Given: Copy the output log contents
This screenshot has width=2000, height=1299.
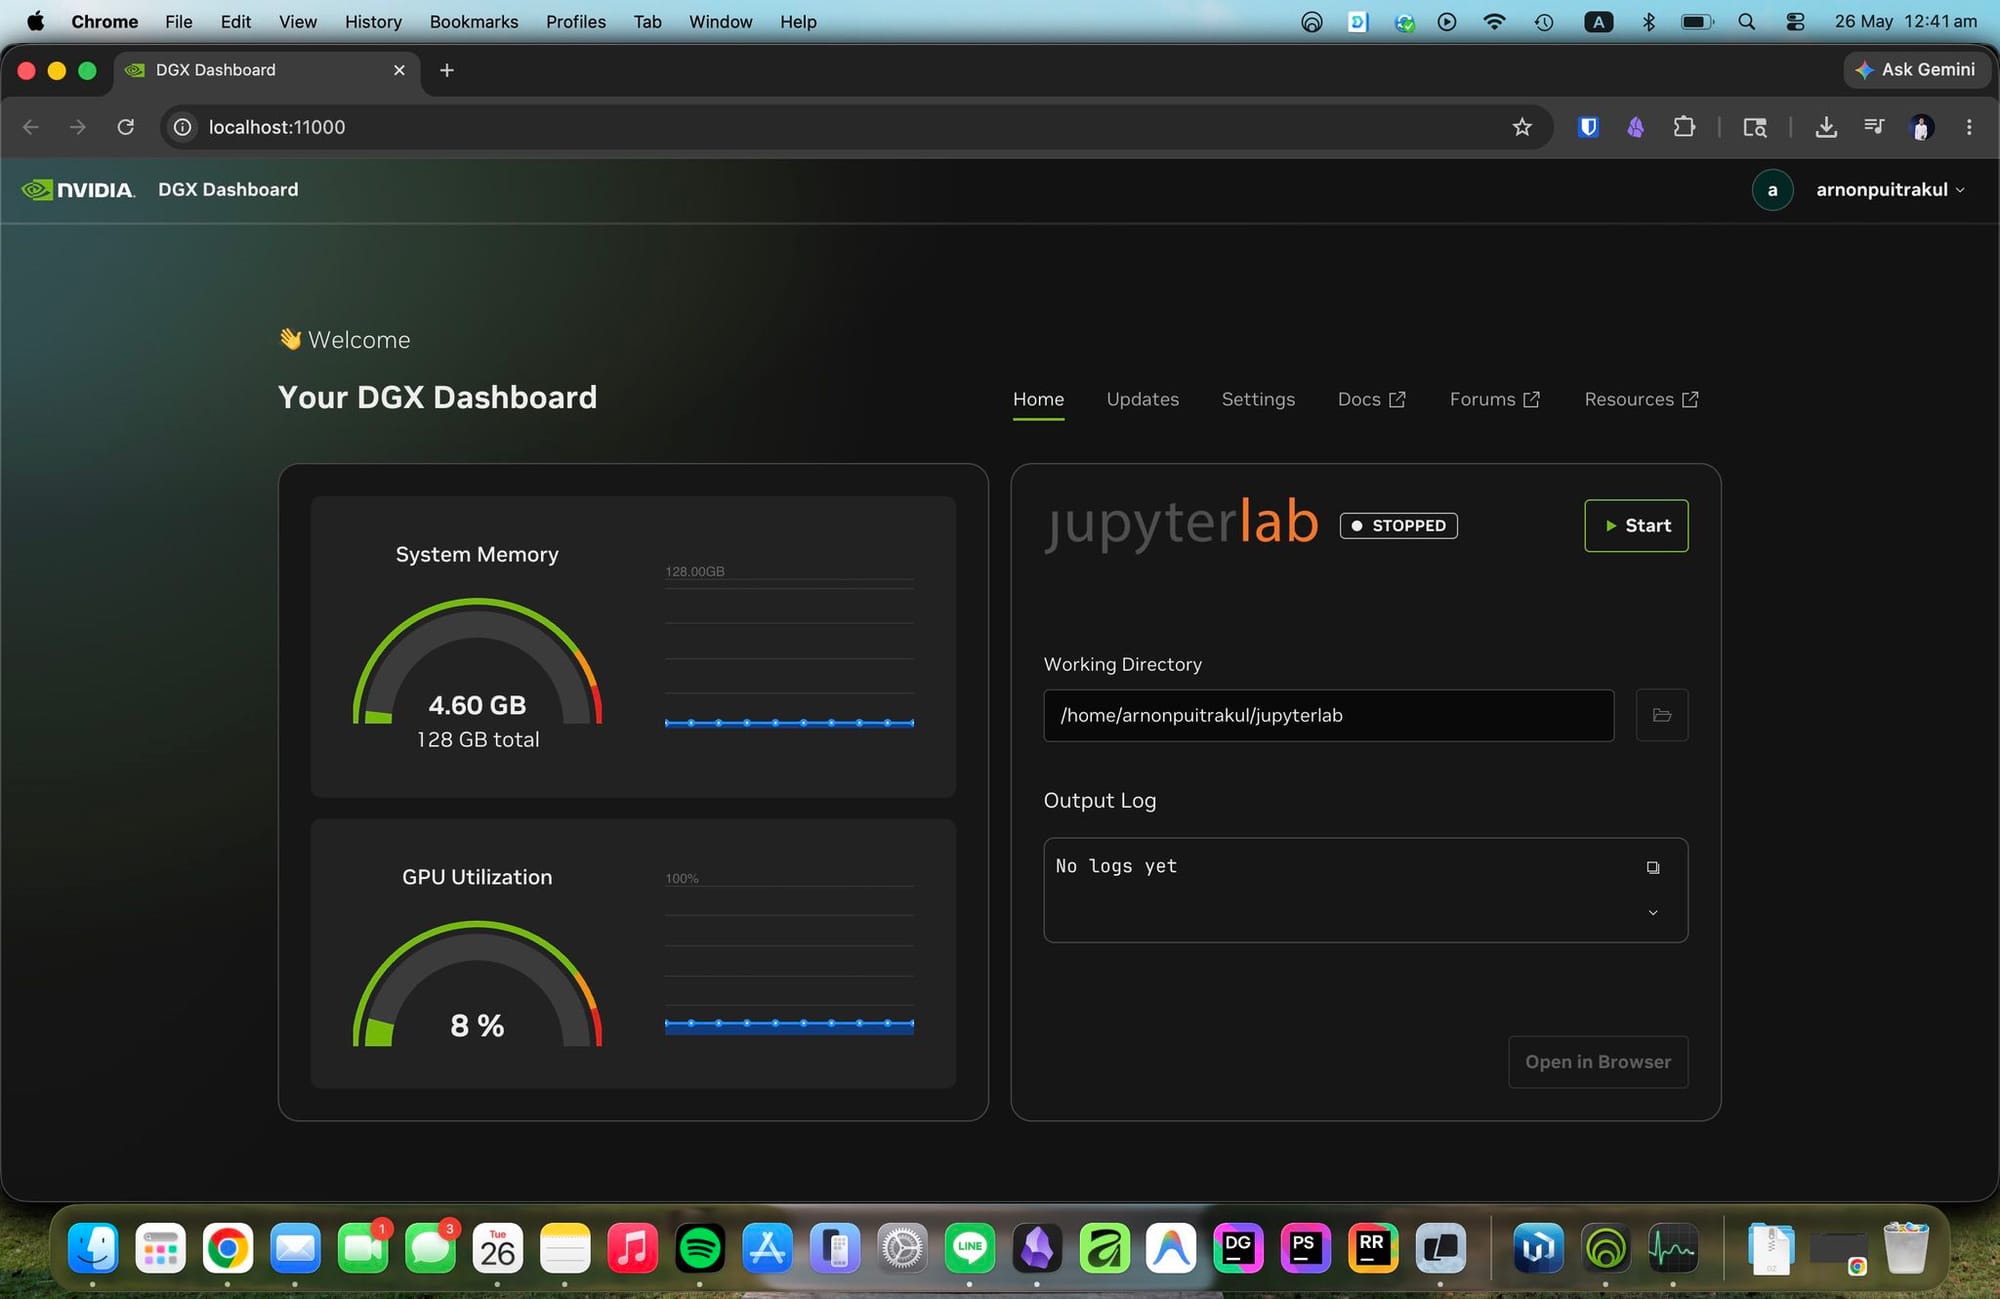Looking at the screenshot, I should pyautogui.click(x=1653, y=867).
